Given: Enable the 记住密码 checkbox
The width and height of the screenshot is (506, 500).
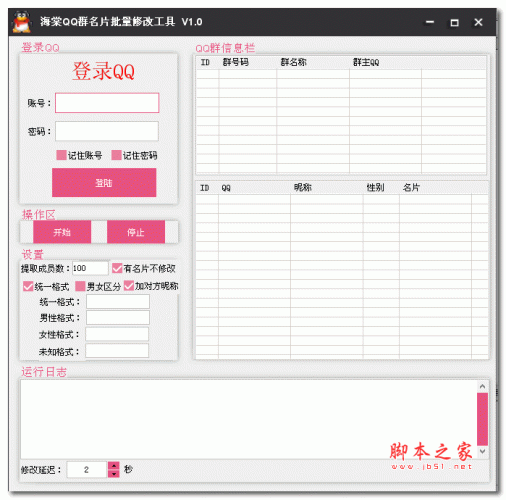Looking at the screenshot, I should pyautogui.click(x=116, y=155).
